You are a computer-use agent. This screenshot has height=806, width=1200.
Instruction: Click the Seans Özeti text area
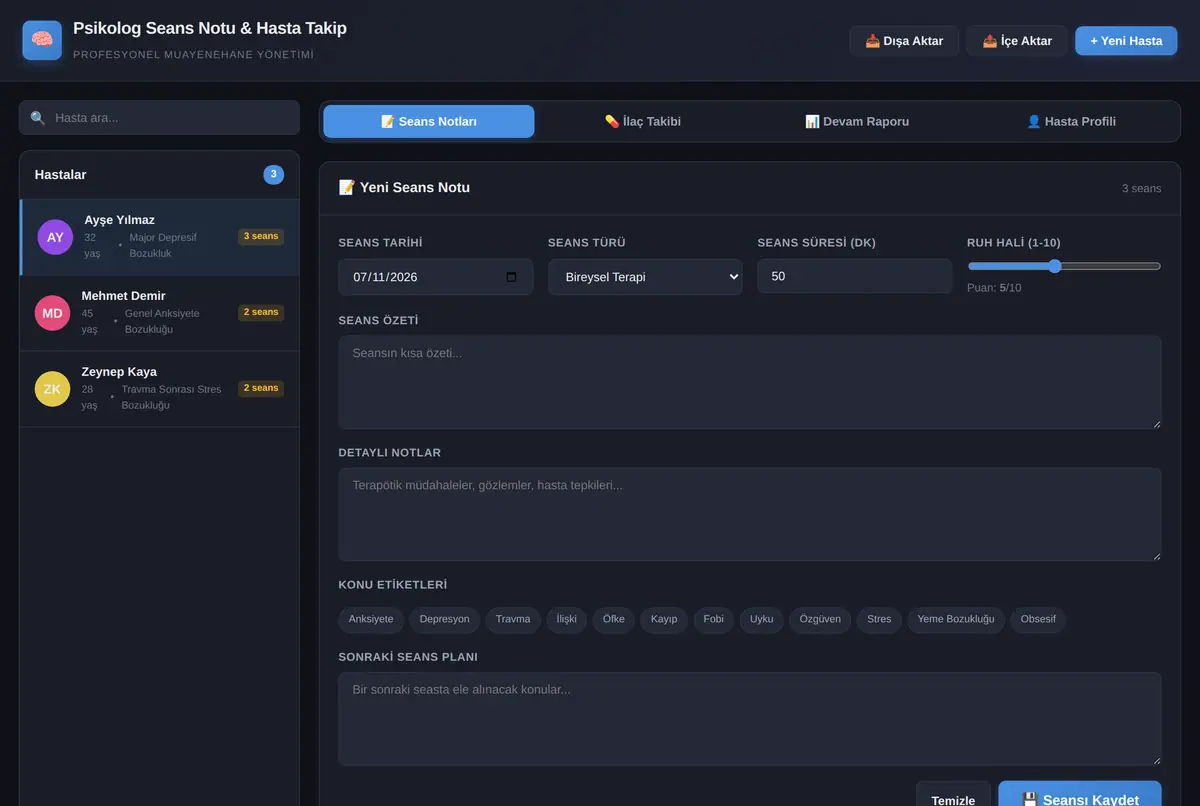click(x=750, y=382)
